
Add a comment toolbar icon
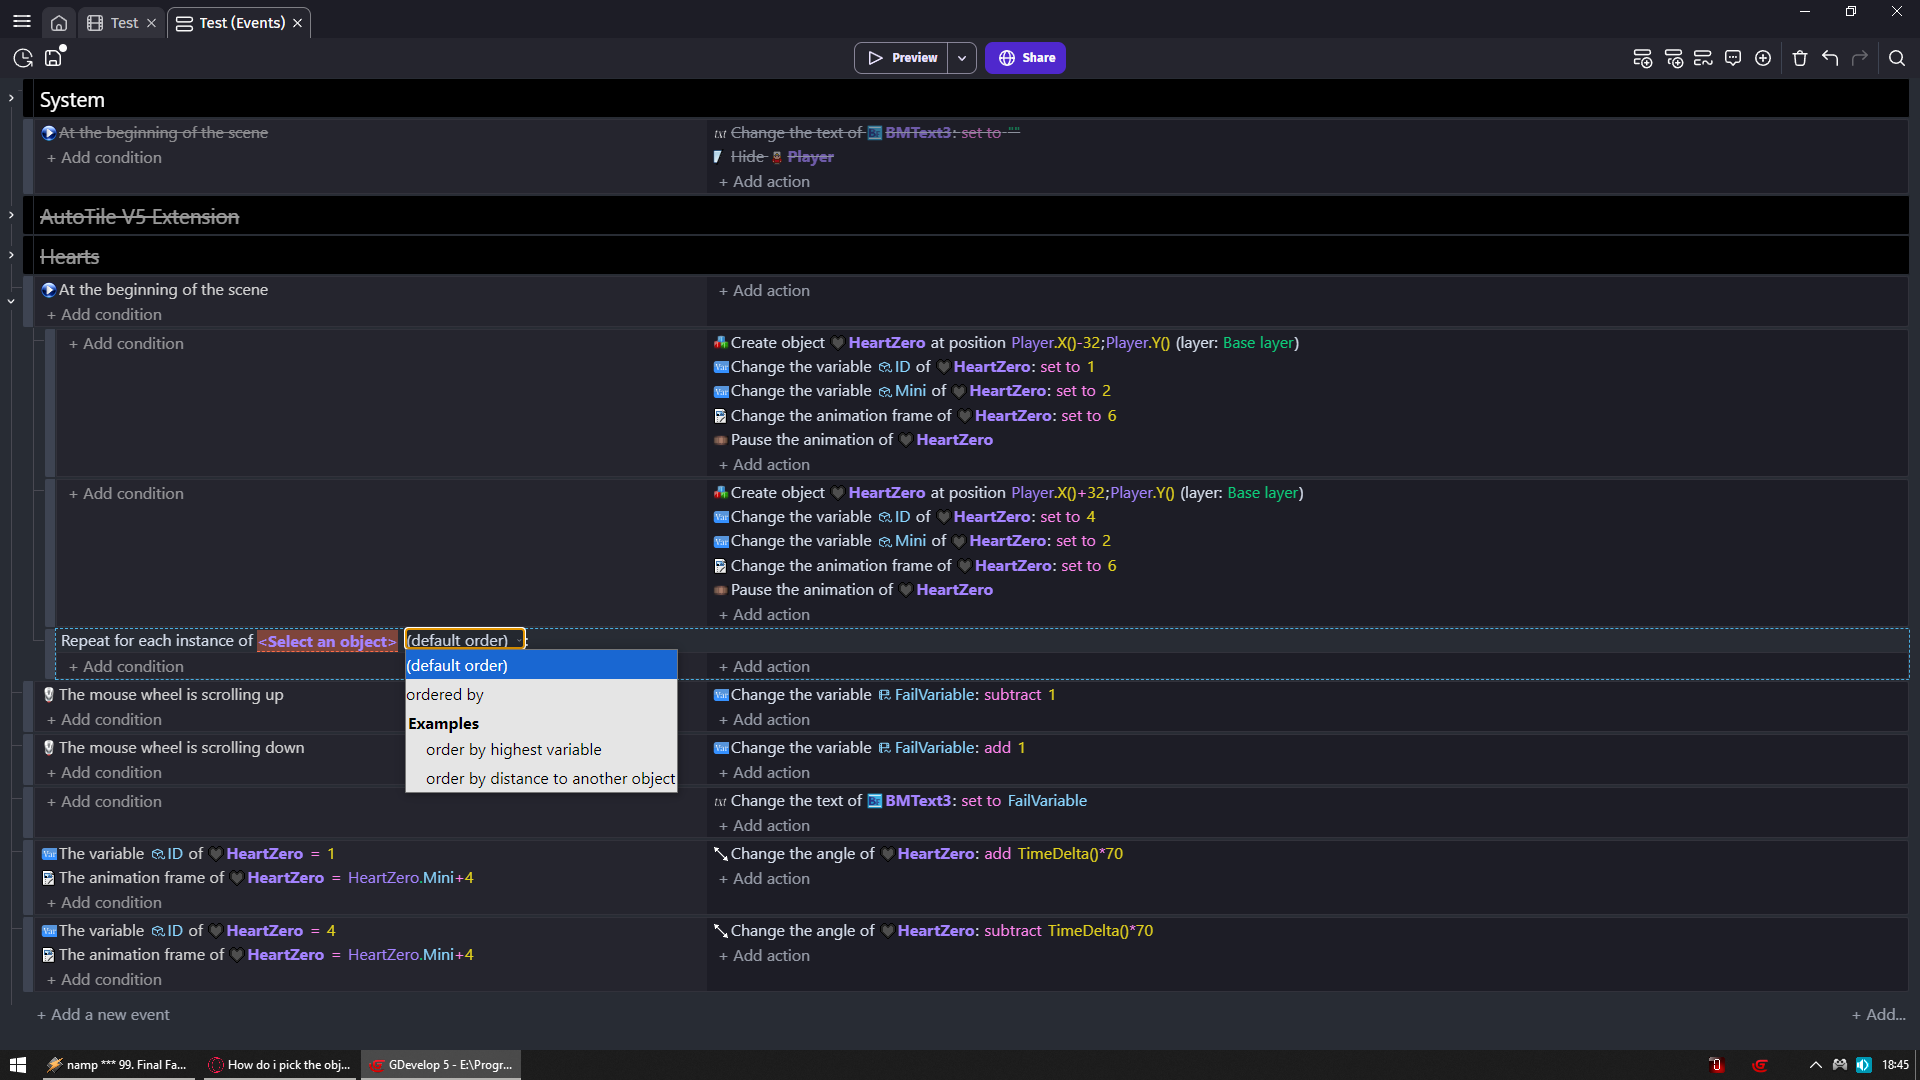coord(1733,58)
